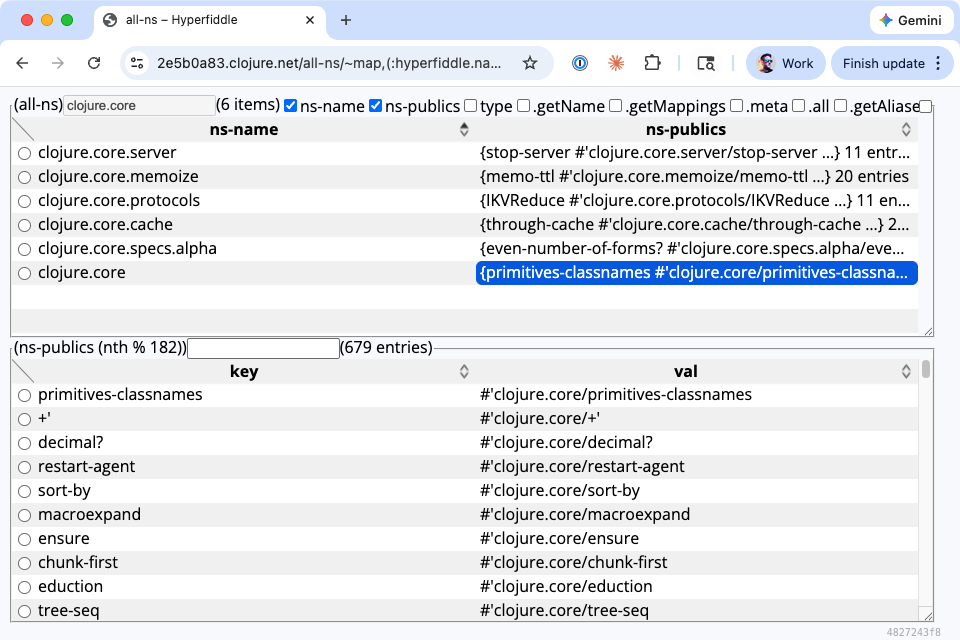
Task: Click the Finish update button
Action: pyautogui.click(x=884, y=62)
